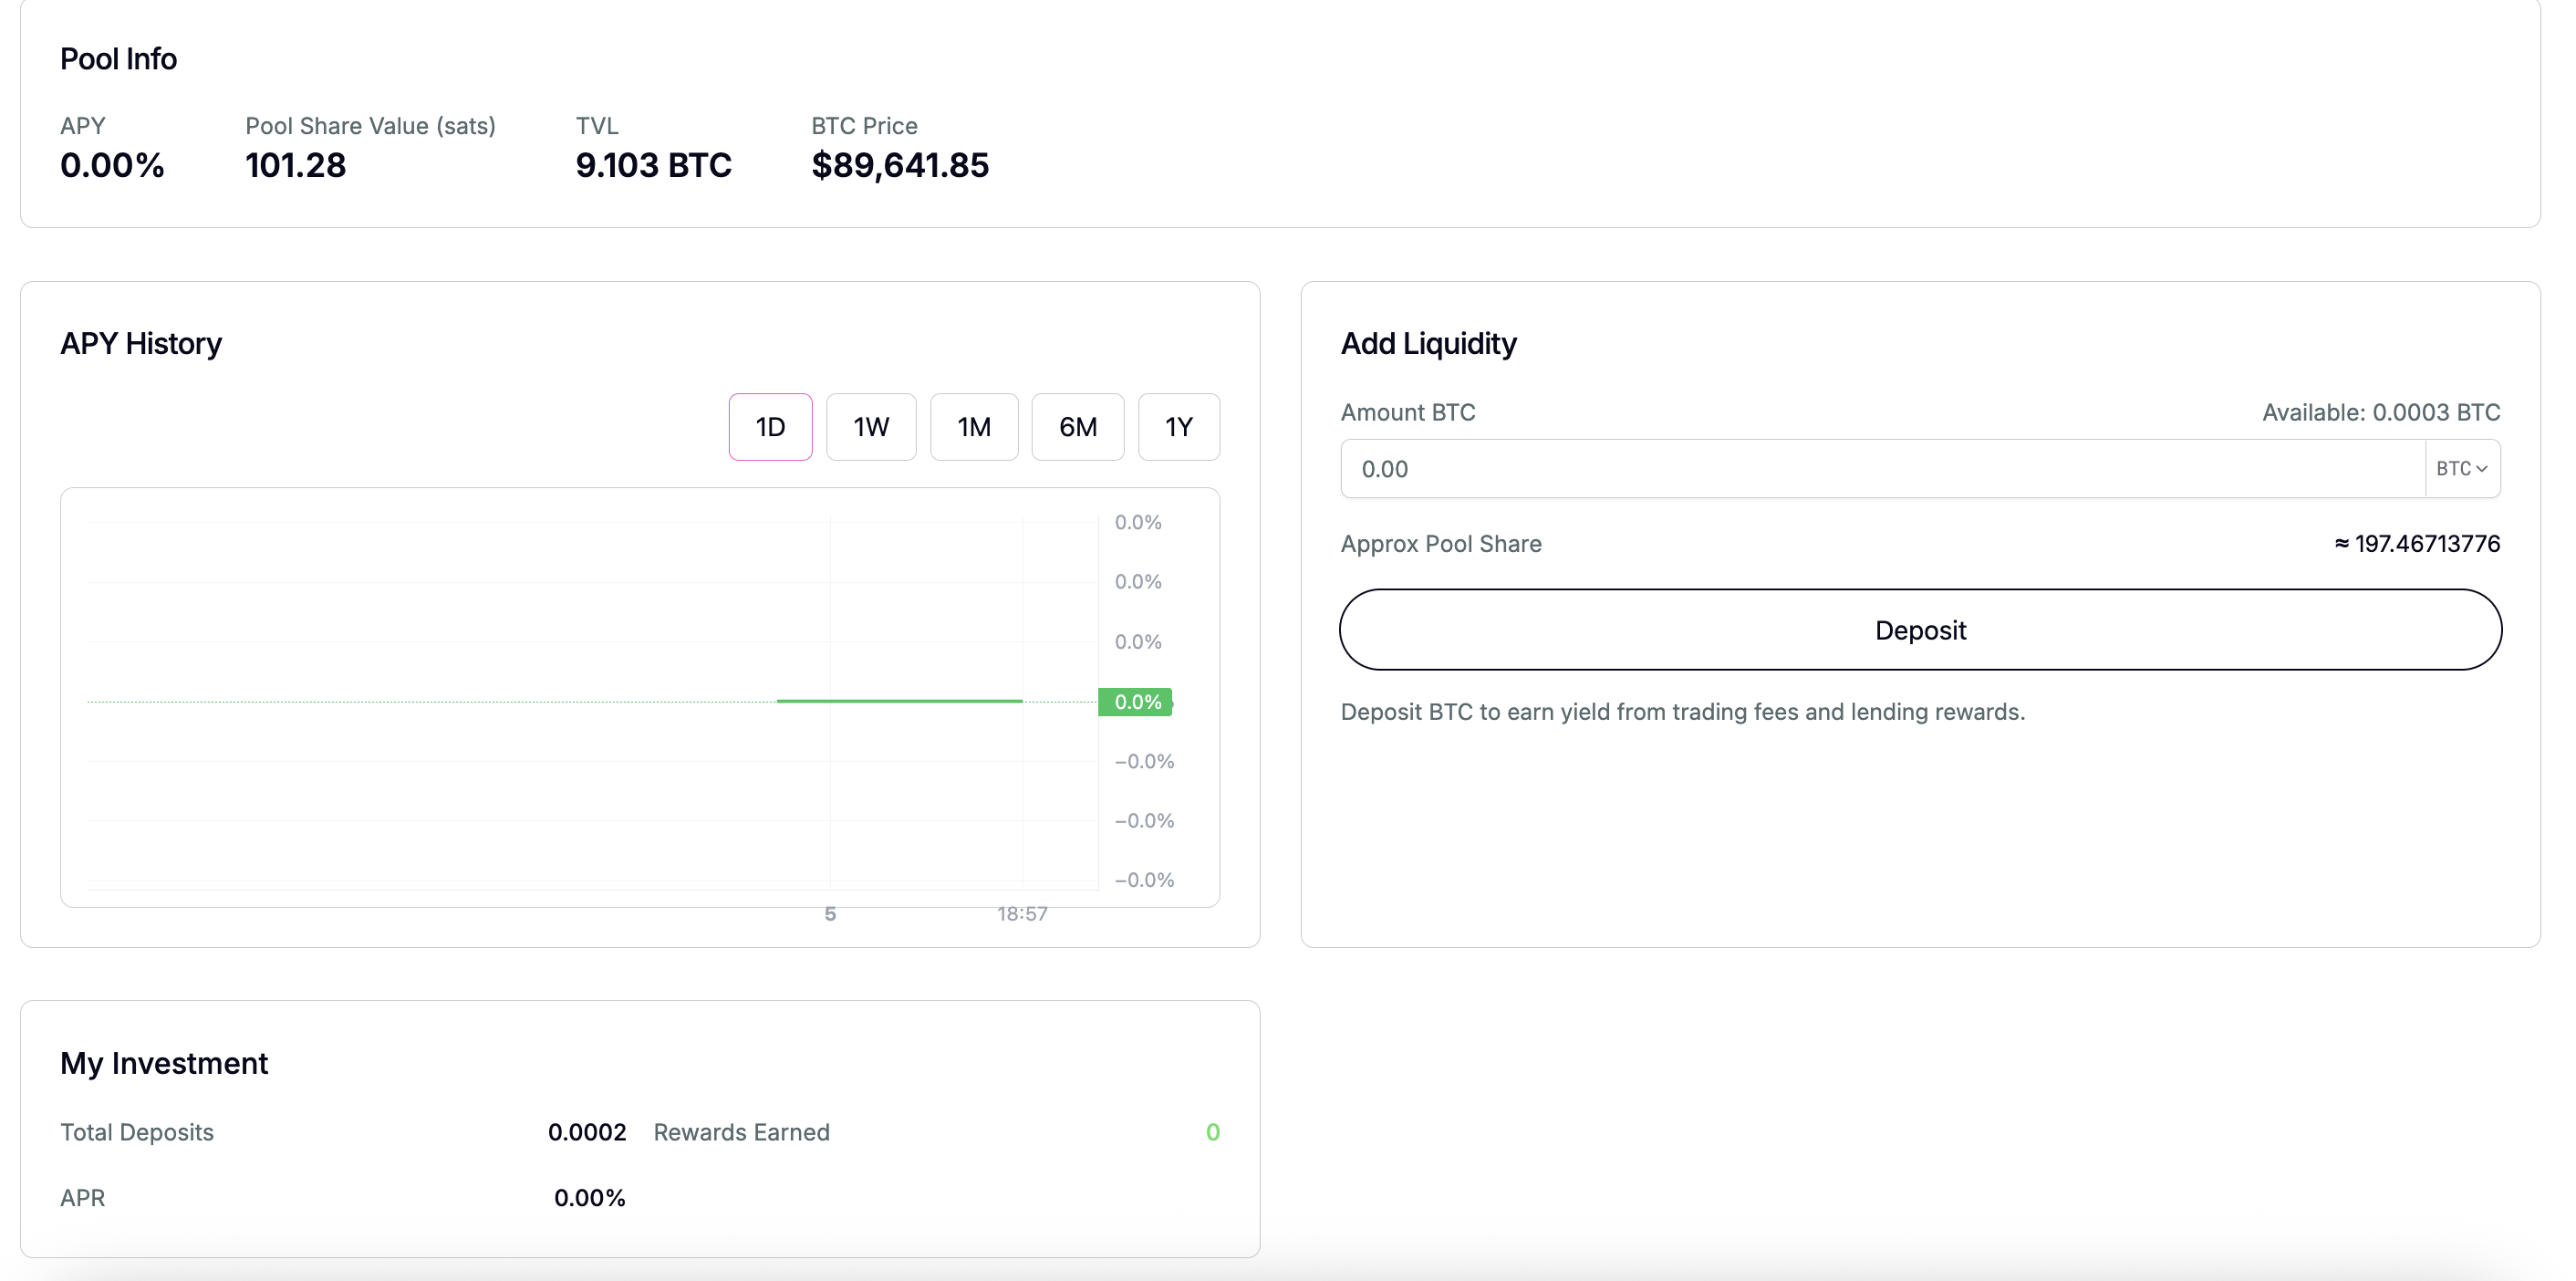This screenshot has width=2576, height=1281.
Task: Click the solid green APY line segment
Action: pos(899,701)
